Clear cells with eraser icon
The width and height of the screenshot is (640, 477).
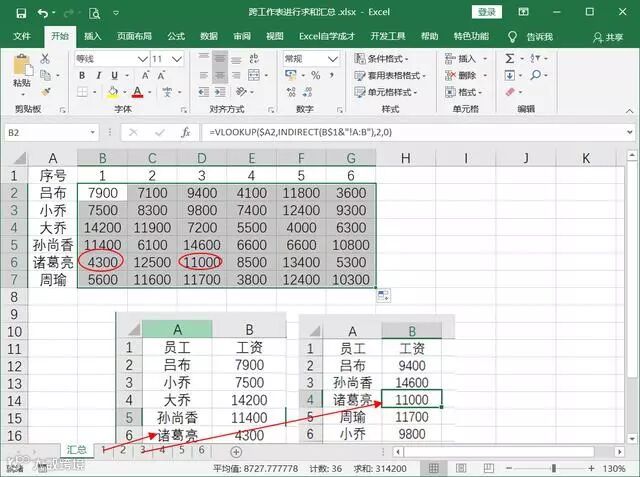pyautogui.click(x=510, y=92)
